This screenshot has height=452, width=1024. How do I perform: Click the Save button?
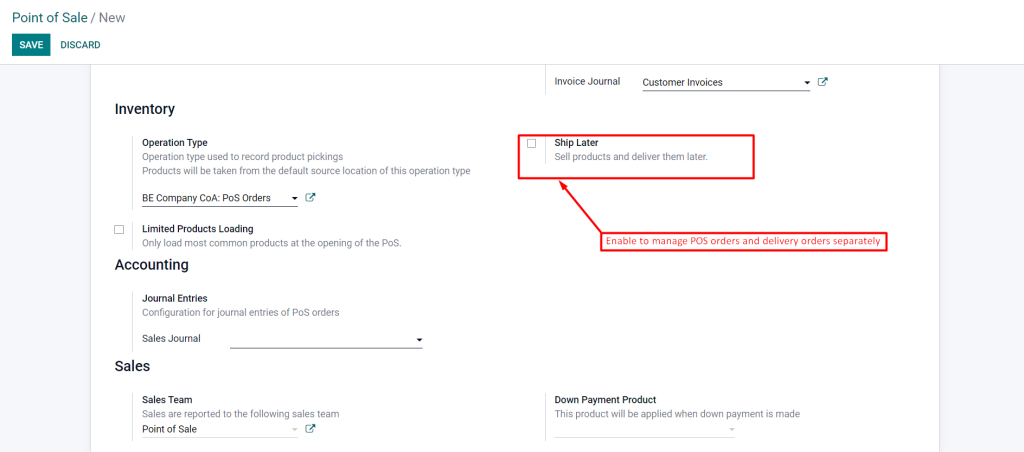31,45
